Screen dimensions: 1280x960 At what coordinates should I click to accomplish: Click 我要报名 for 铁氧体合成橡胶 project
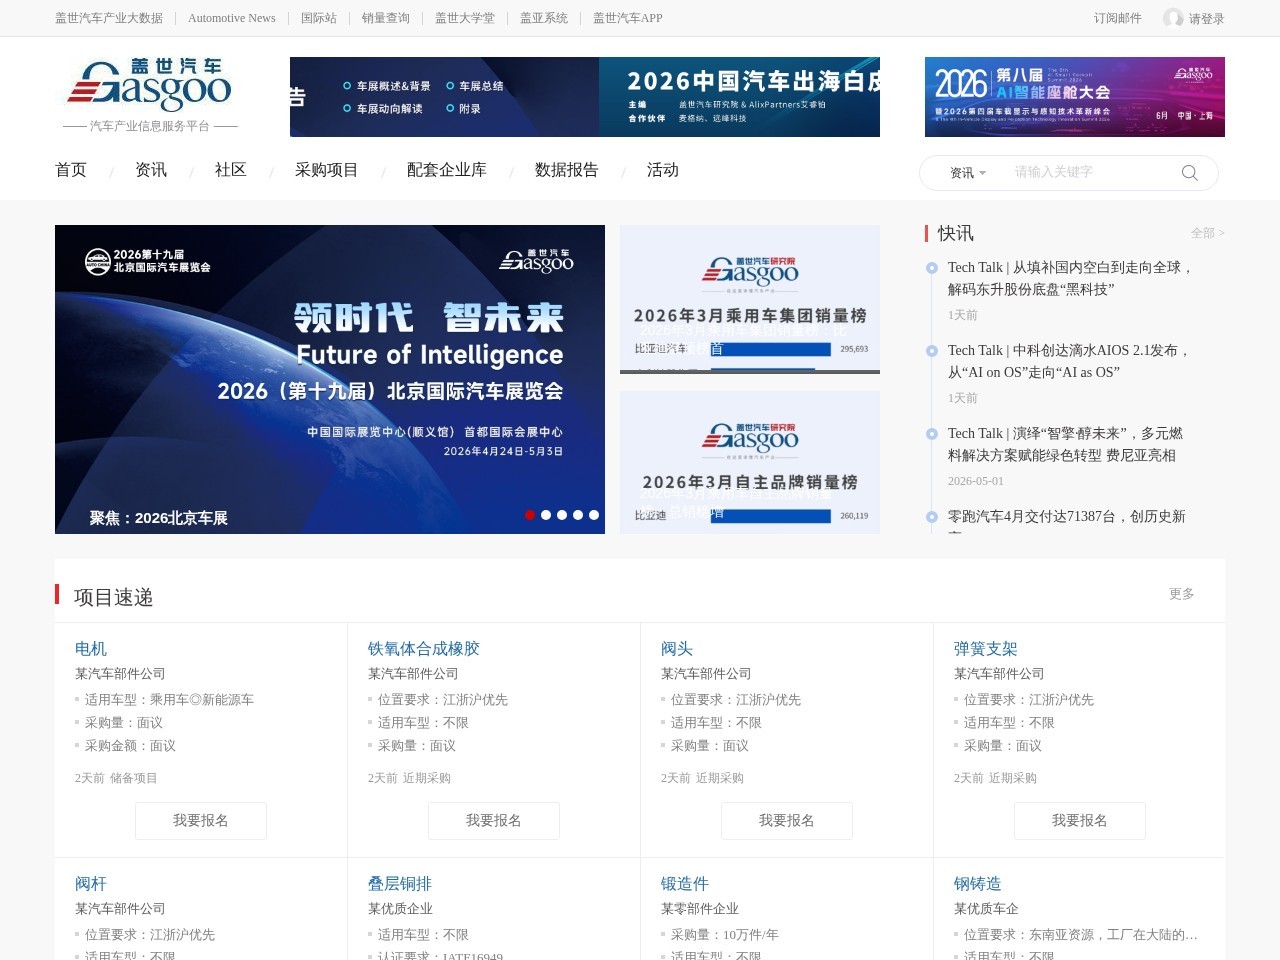point(494,821)
